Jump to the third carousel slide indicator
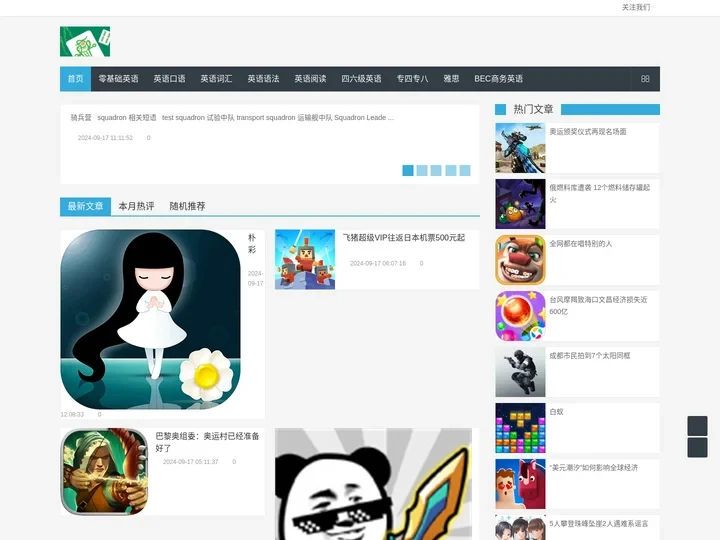The image size is (720, 540). 436,170
